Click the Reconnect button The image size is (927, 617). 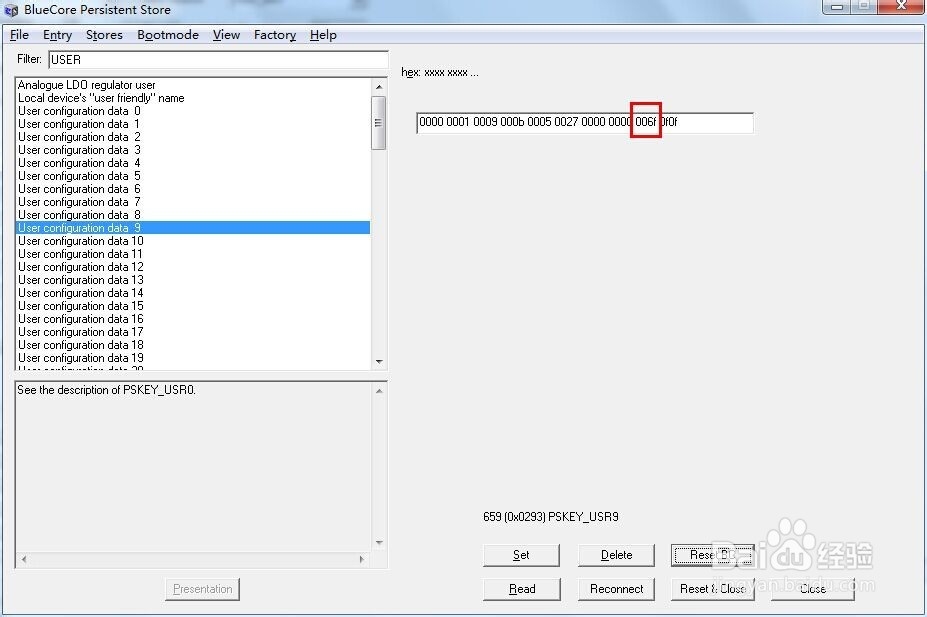616,589
